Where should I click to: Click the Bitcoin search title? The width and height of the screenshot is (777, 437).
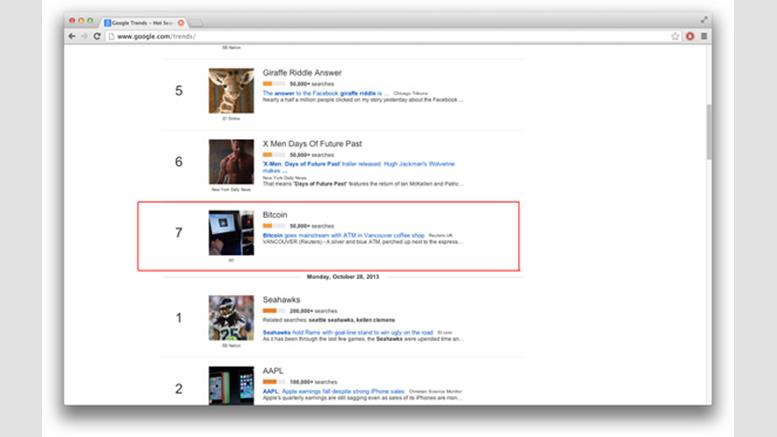(x=275, y=215)
